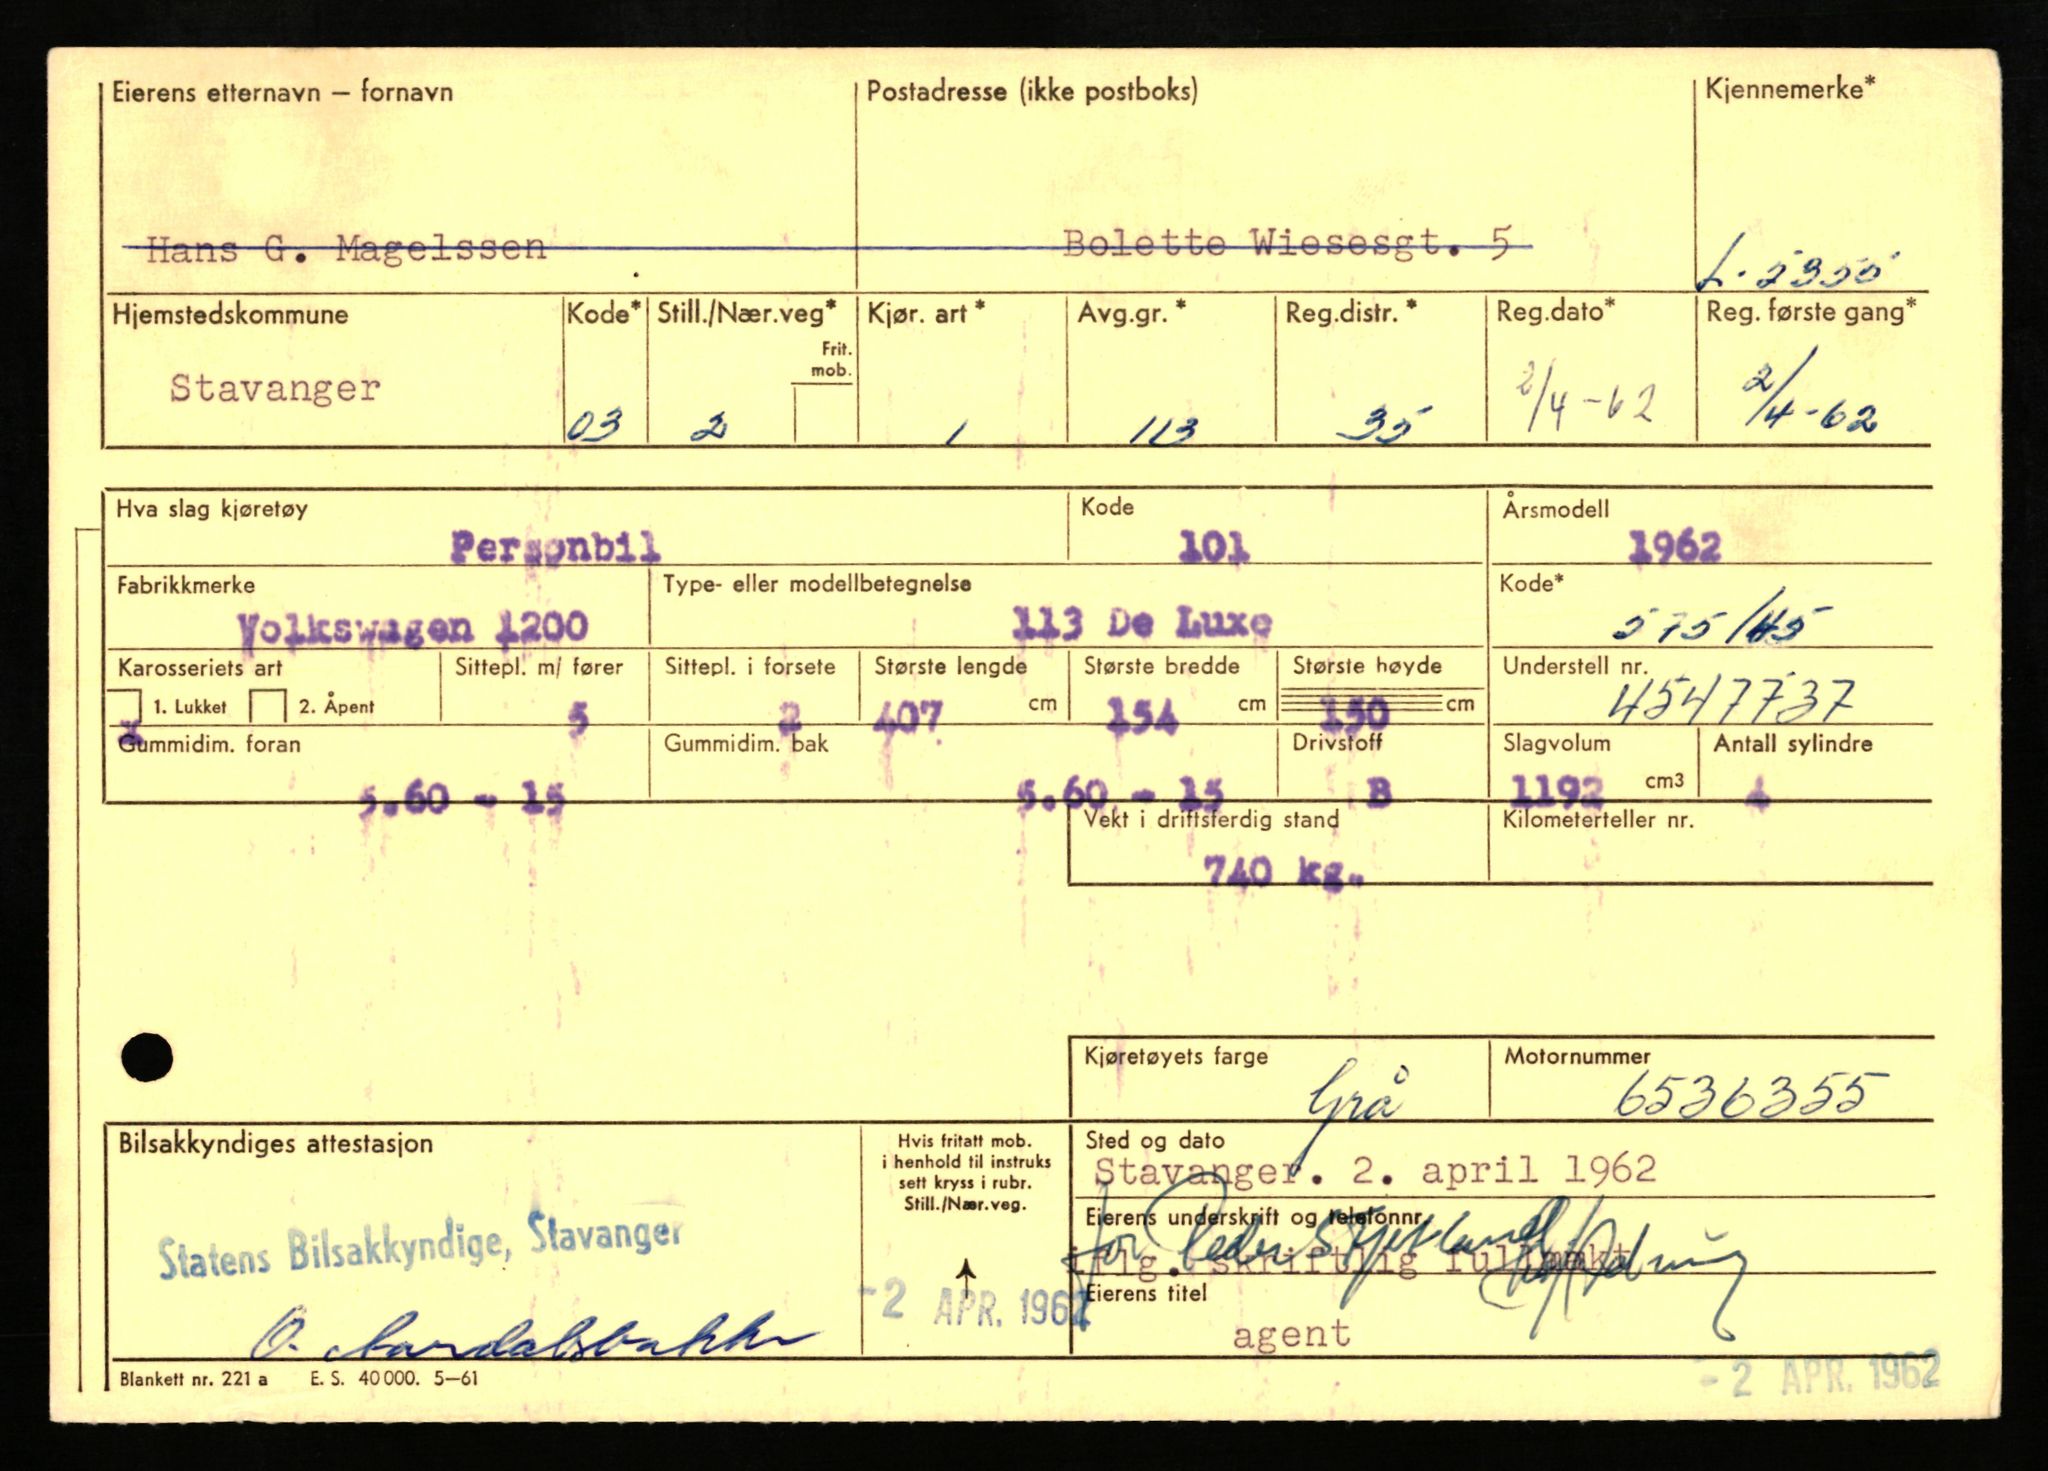The width and height of the screenshot is (2048, 1471).
Task: Click the Slagvolum value '1192'
Action: pyautogui.click(x=1557, y=792)
